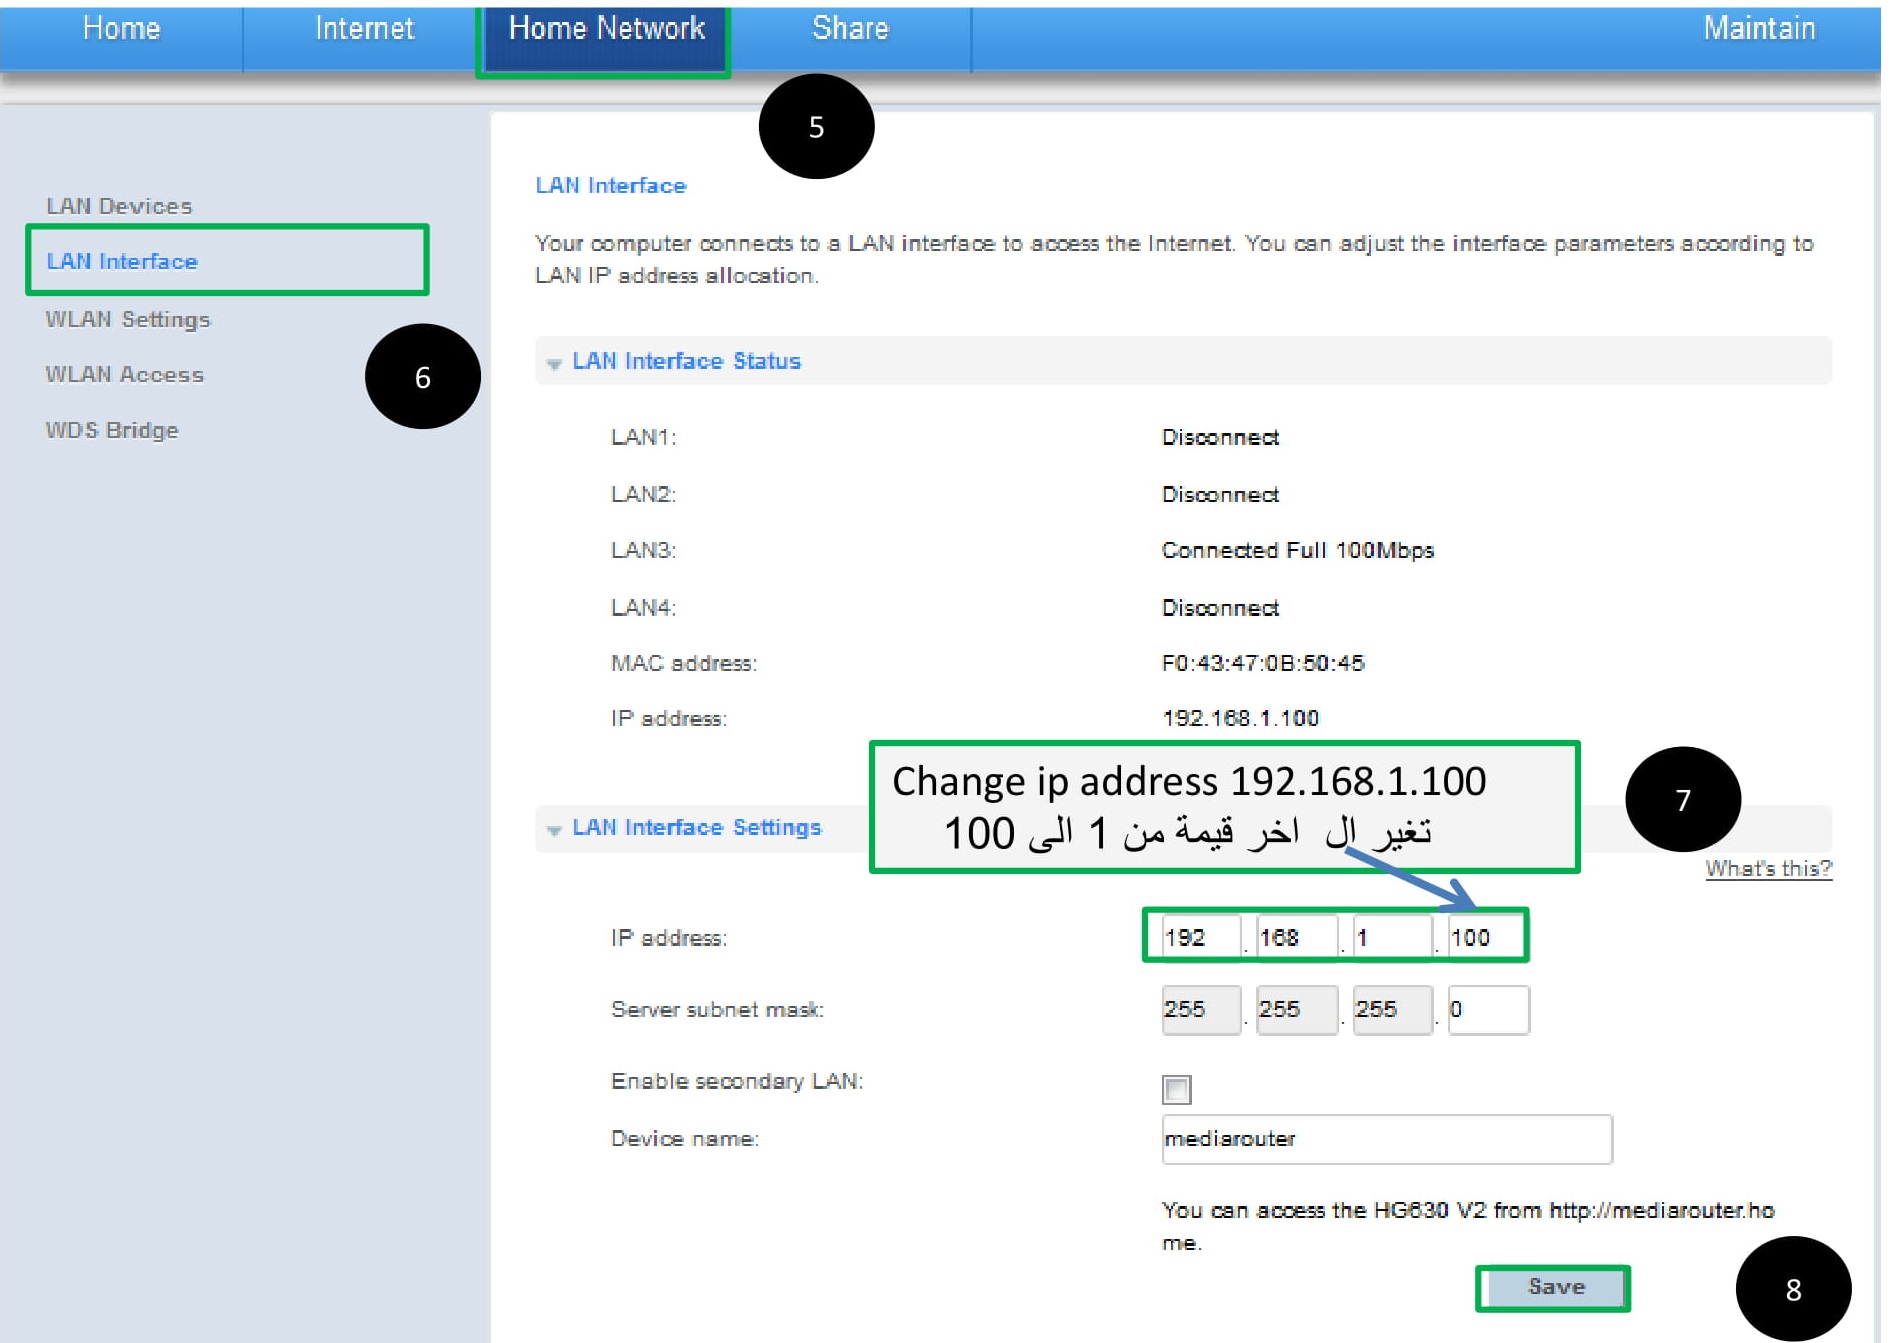Focus the first IP address octet field
Viewport: 1893px width, 1343px height.
[1199, 937]
